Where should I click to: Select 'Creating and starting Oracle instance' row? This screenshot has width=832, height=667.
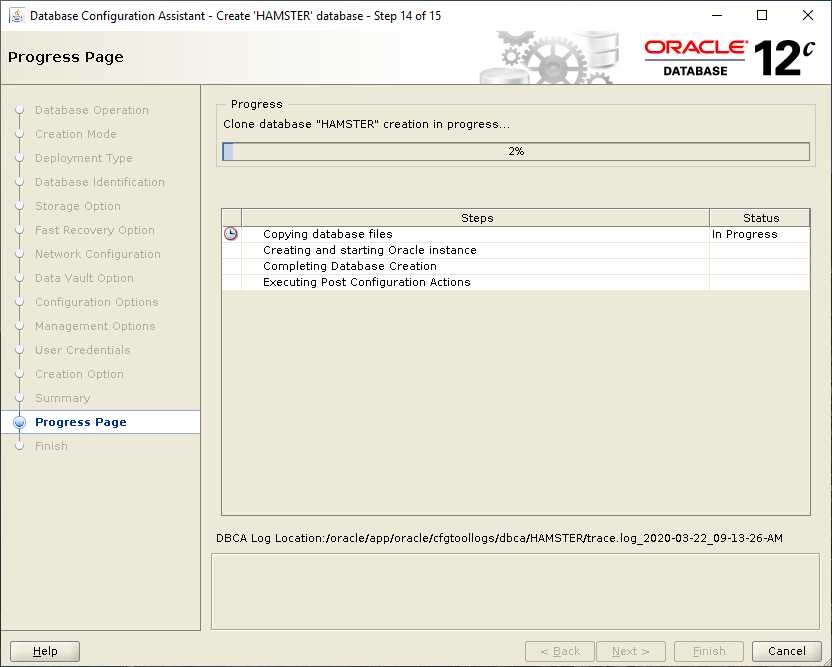(x=516, y=250)
